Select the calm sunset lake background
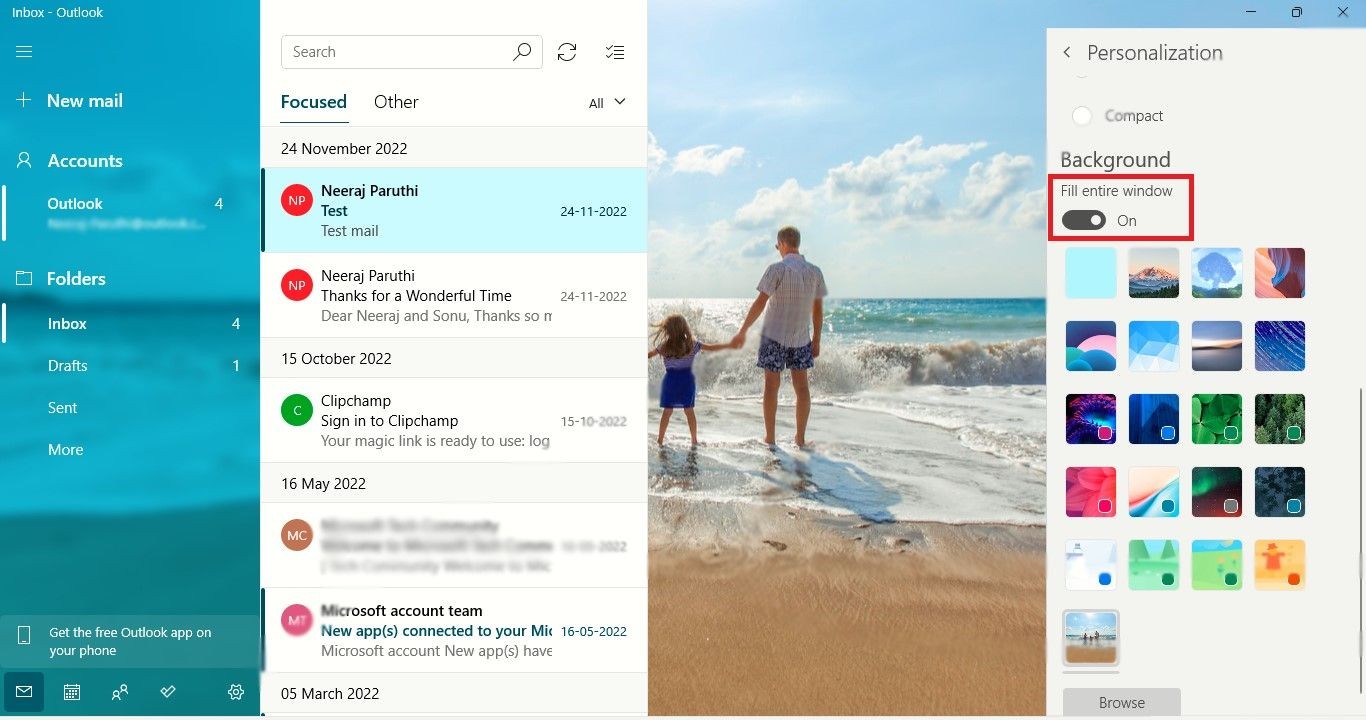Image resolution: width=1366 pixels, height=720 pixels. (1217, 346)
